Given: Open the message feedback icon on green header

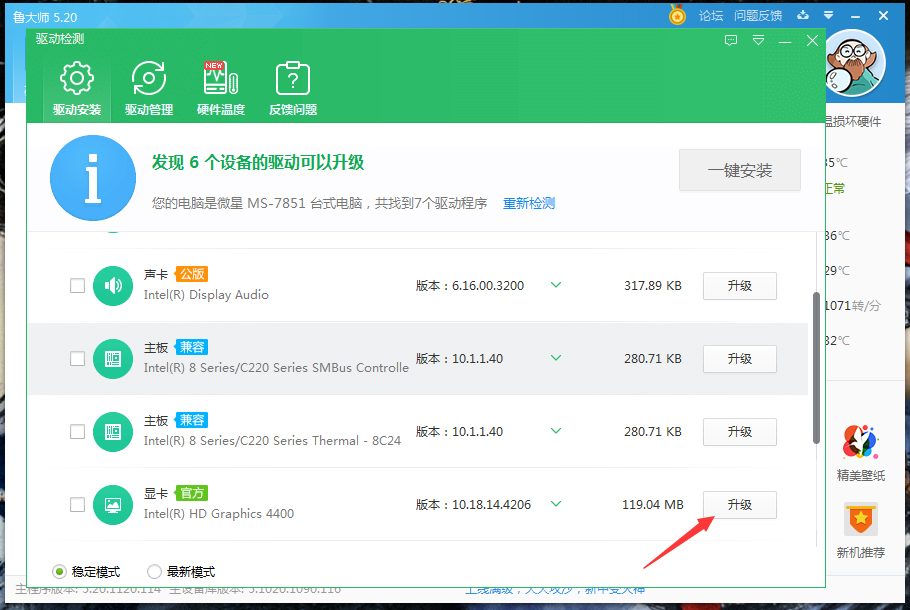Looking at the screenshot, I should tap(731, 40).
